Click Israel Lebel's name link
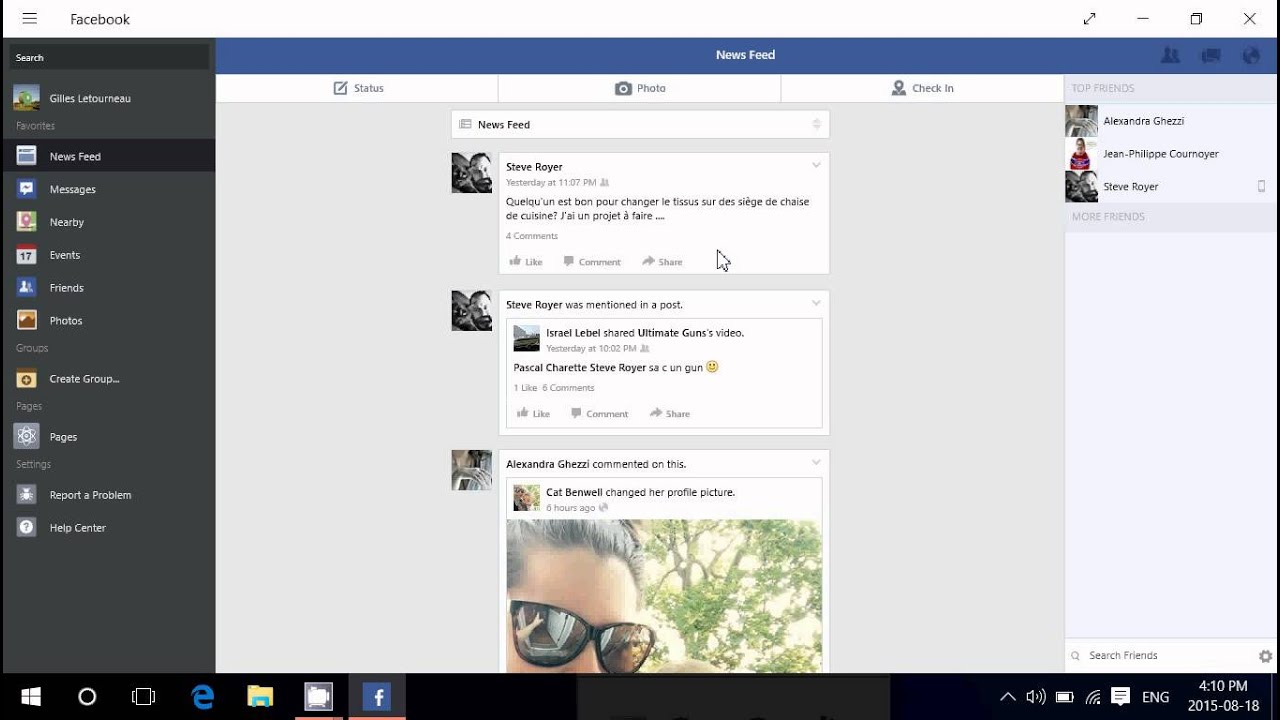 573,333
